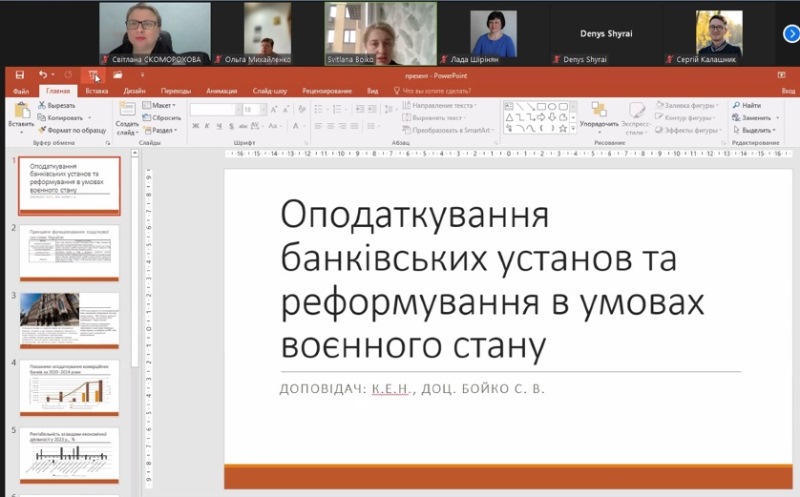The height and width of the screenshot is (497, 800).
Task: Click the 'Что вы хотите сделать?' search field
Action: [x=432, y=91]
